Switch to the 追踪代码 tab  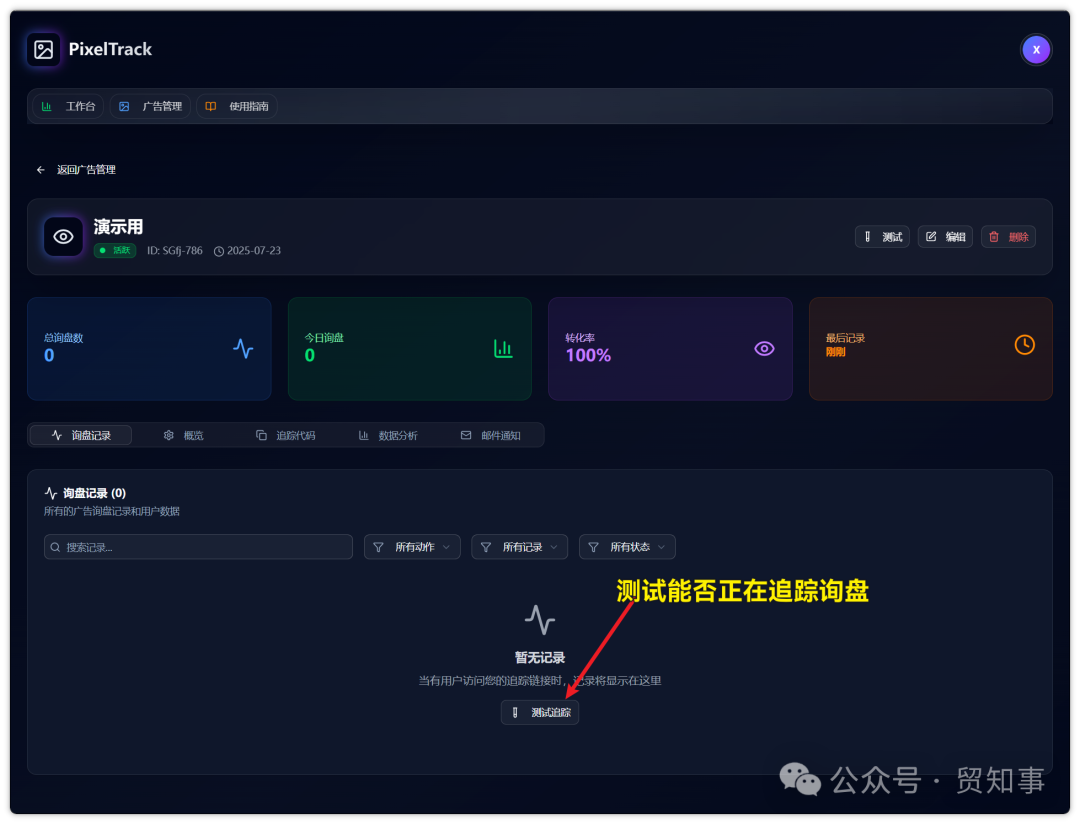tap(285, 435)
